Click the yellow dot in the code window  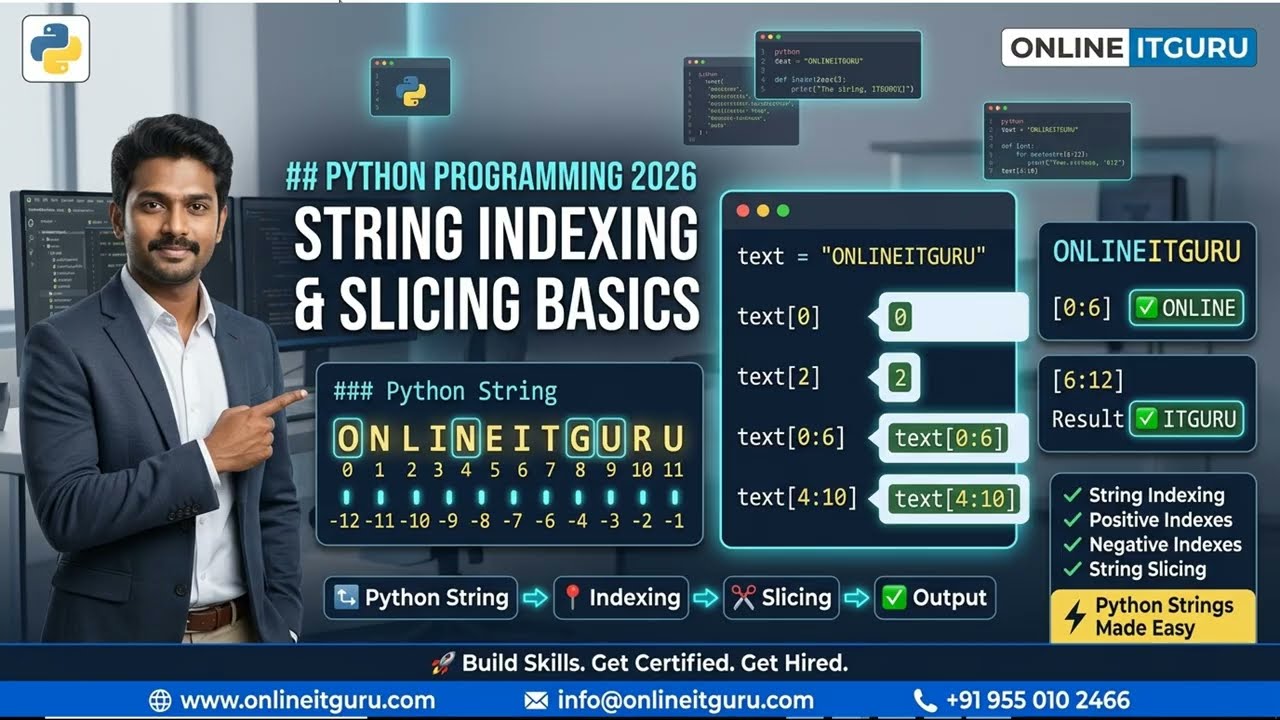pyautogui.click(x=763, y=211)
